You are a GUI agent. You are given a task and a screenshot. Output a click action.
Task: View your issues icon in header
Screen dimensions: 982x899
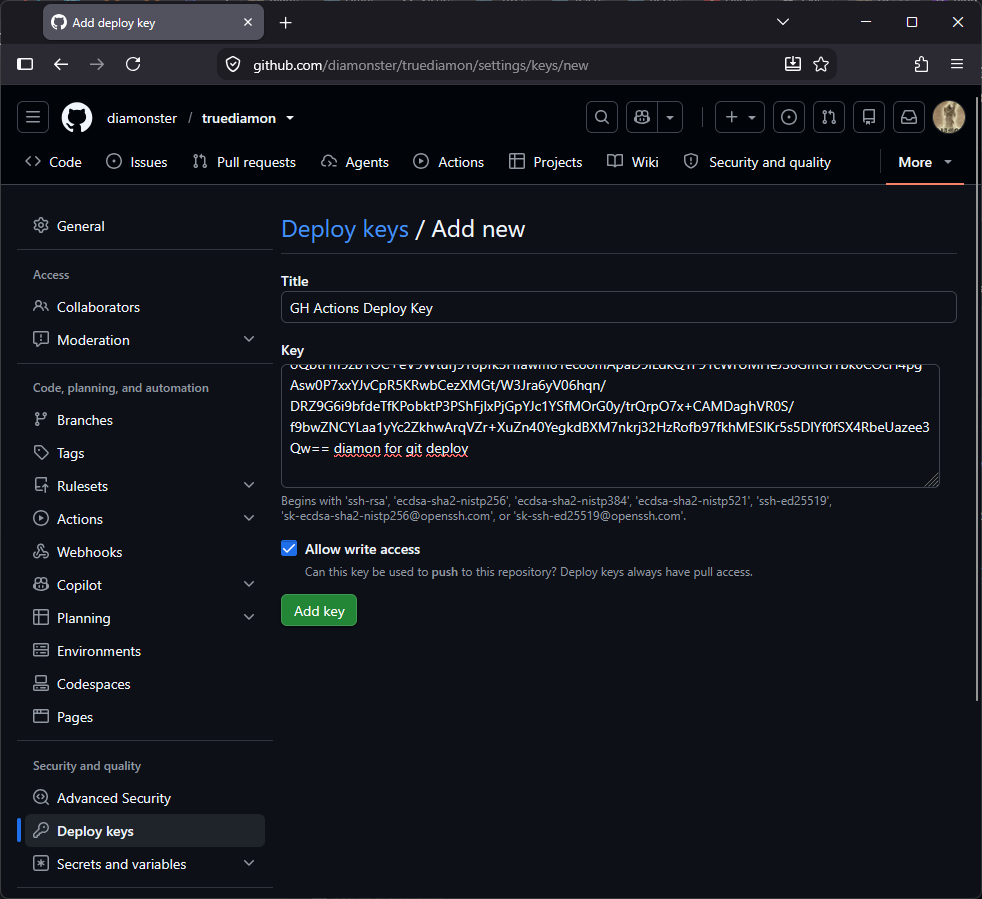[788, 117]
